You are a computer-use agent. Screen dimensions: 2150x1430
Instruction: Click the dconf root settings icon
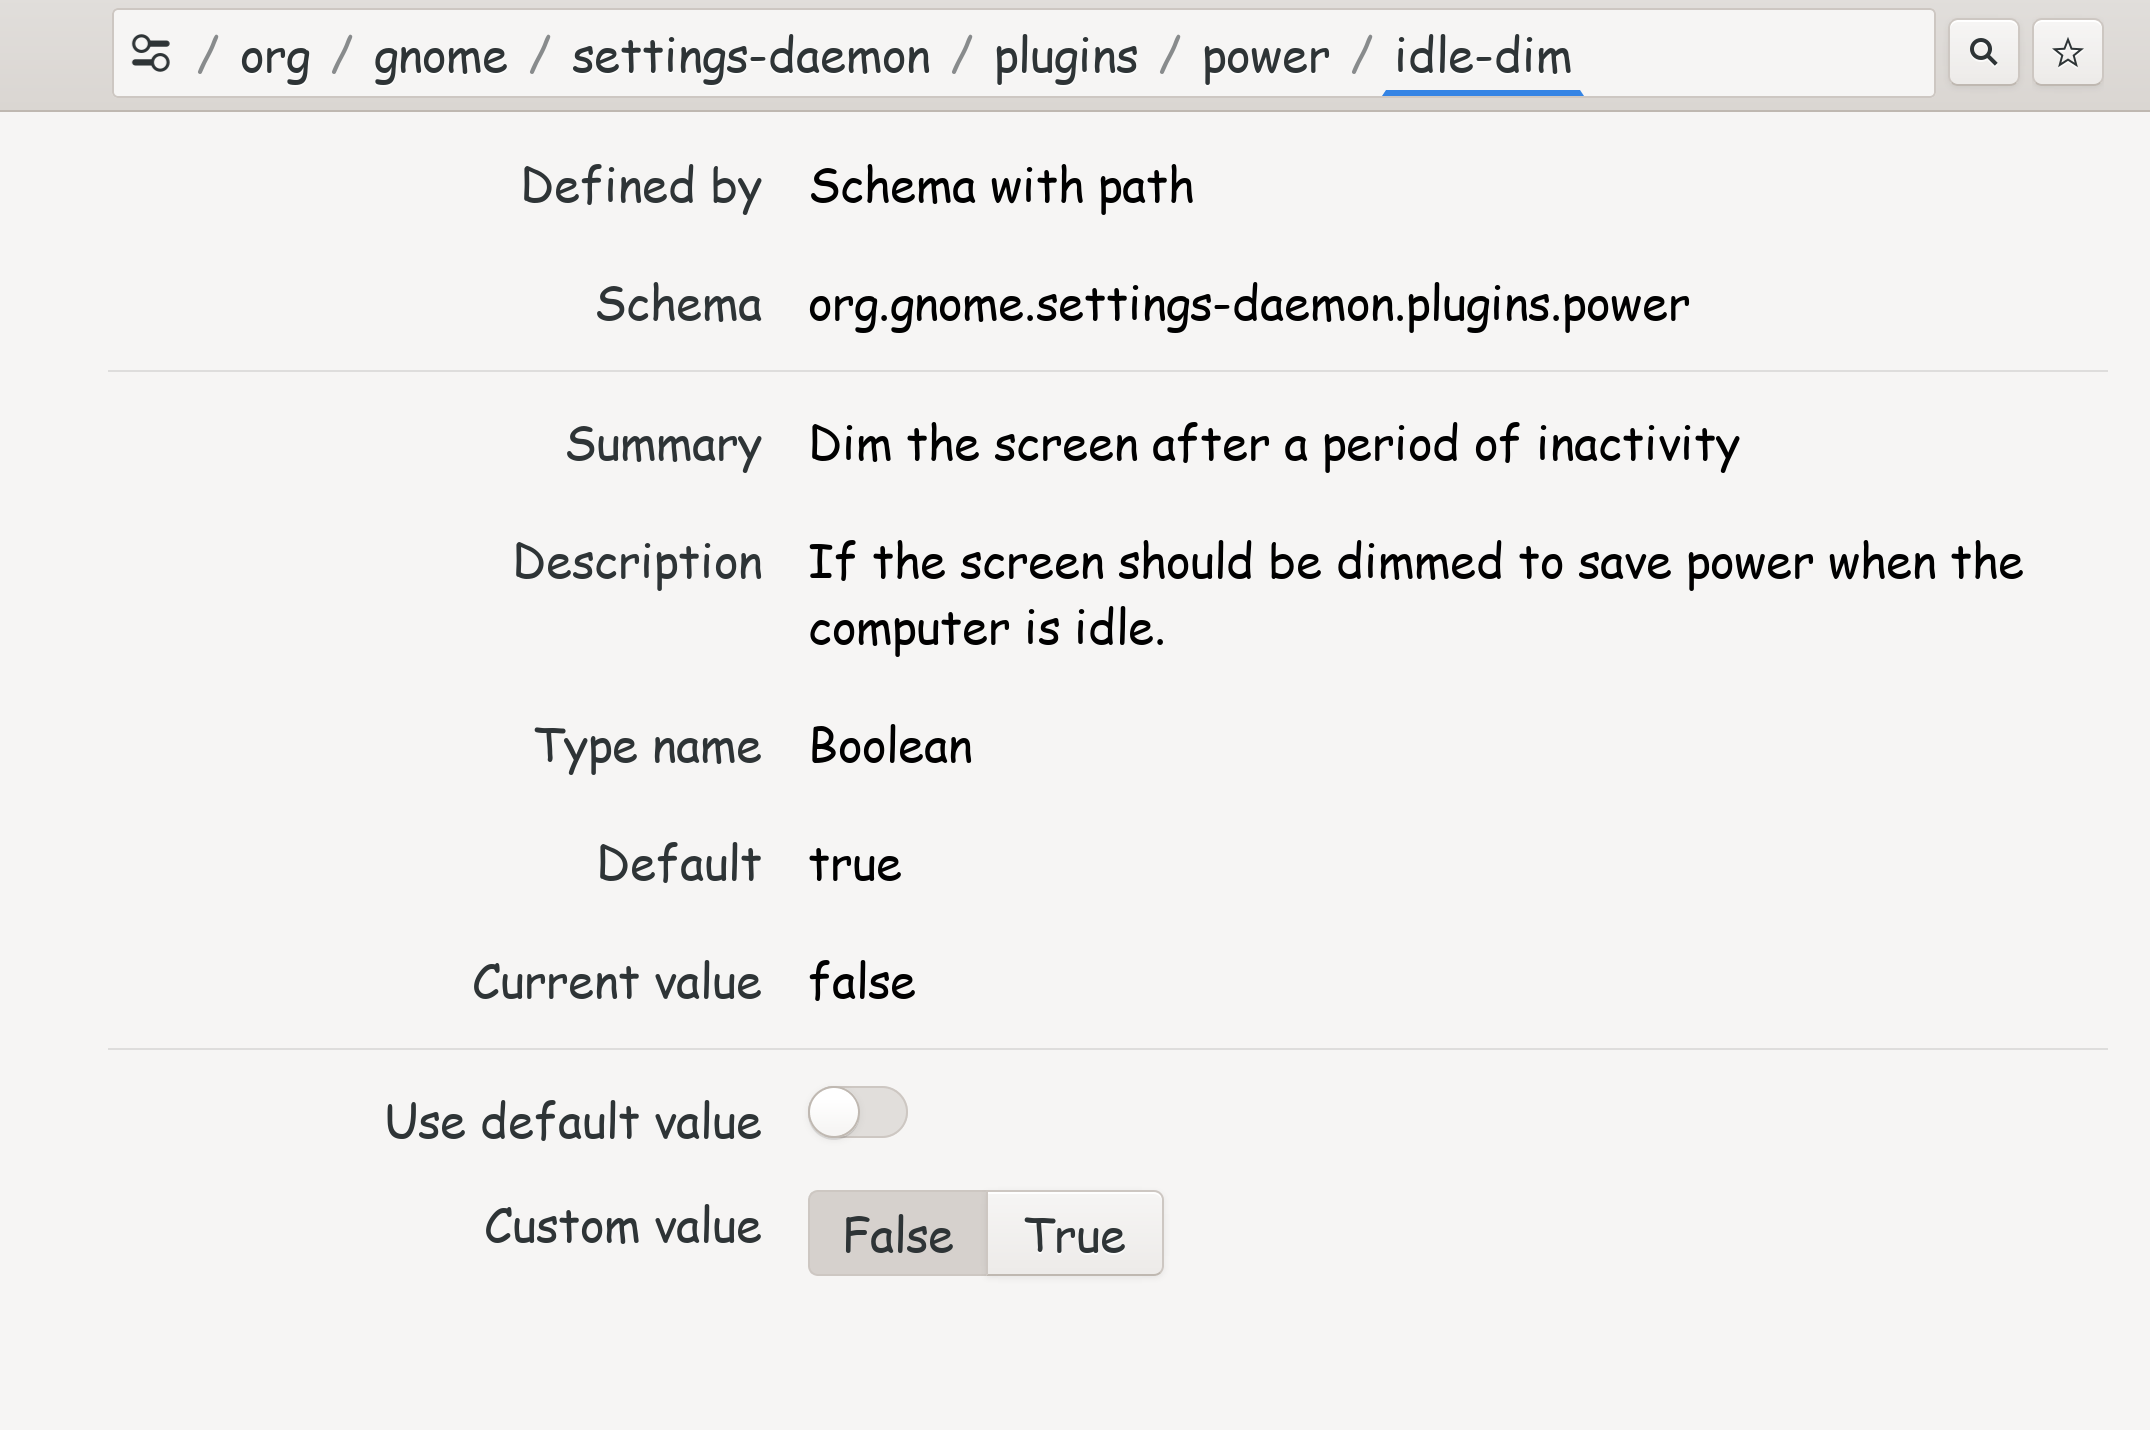(x=151, y=54)
